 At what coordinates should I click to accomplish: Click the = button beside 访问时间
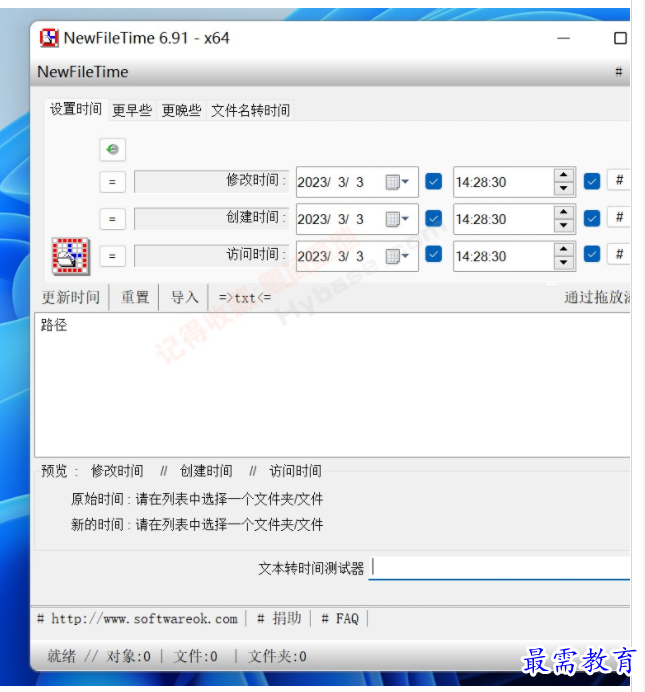pyautogui.click(x=112, y=256)
